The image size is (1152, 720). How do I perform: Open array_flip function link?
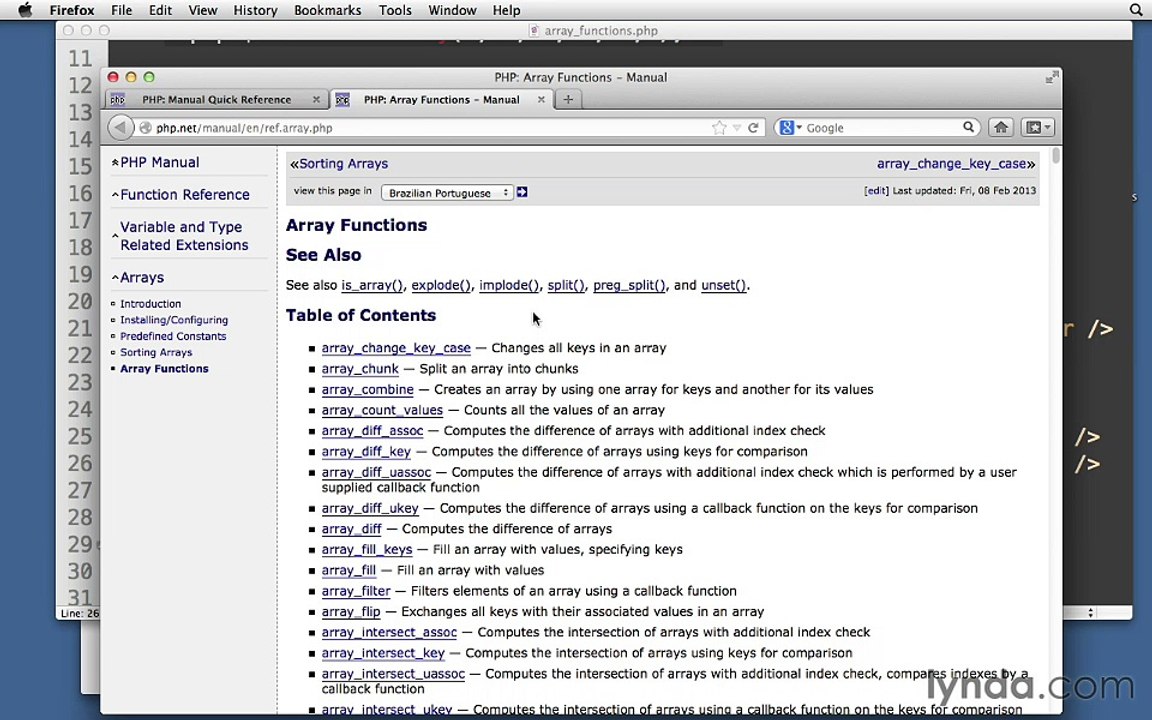tap(351, 611)
